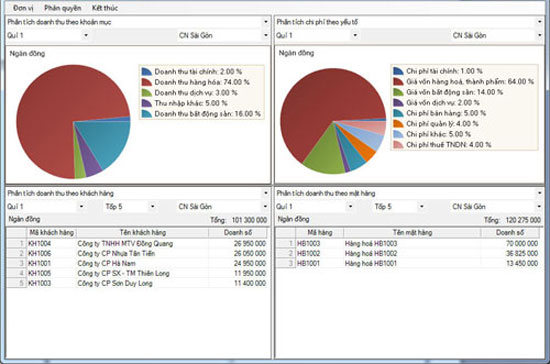This screenshot has height=364, width=550.
Task: Open the Đơn vị menu
Action: click(x=23, y=8)
